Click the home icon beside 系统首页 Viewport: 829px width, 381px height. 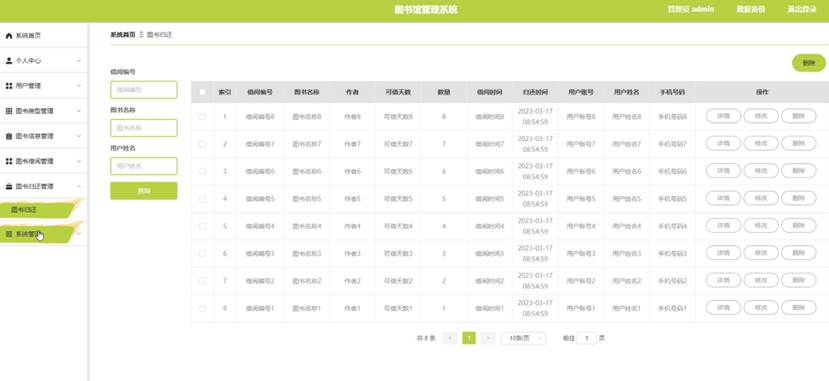click(x=8, y=36)
